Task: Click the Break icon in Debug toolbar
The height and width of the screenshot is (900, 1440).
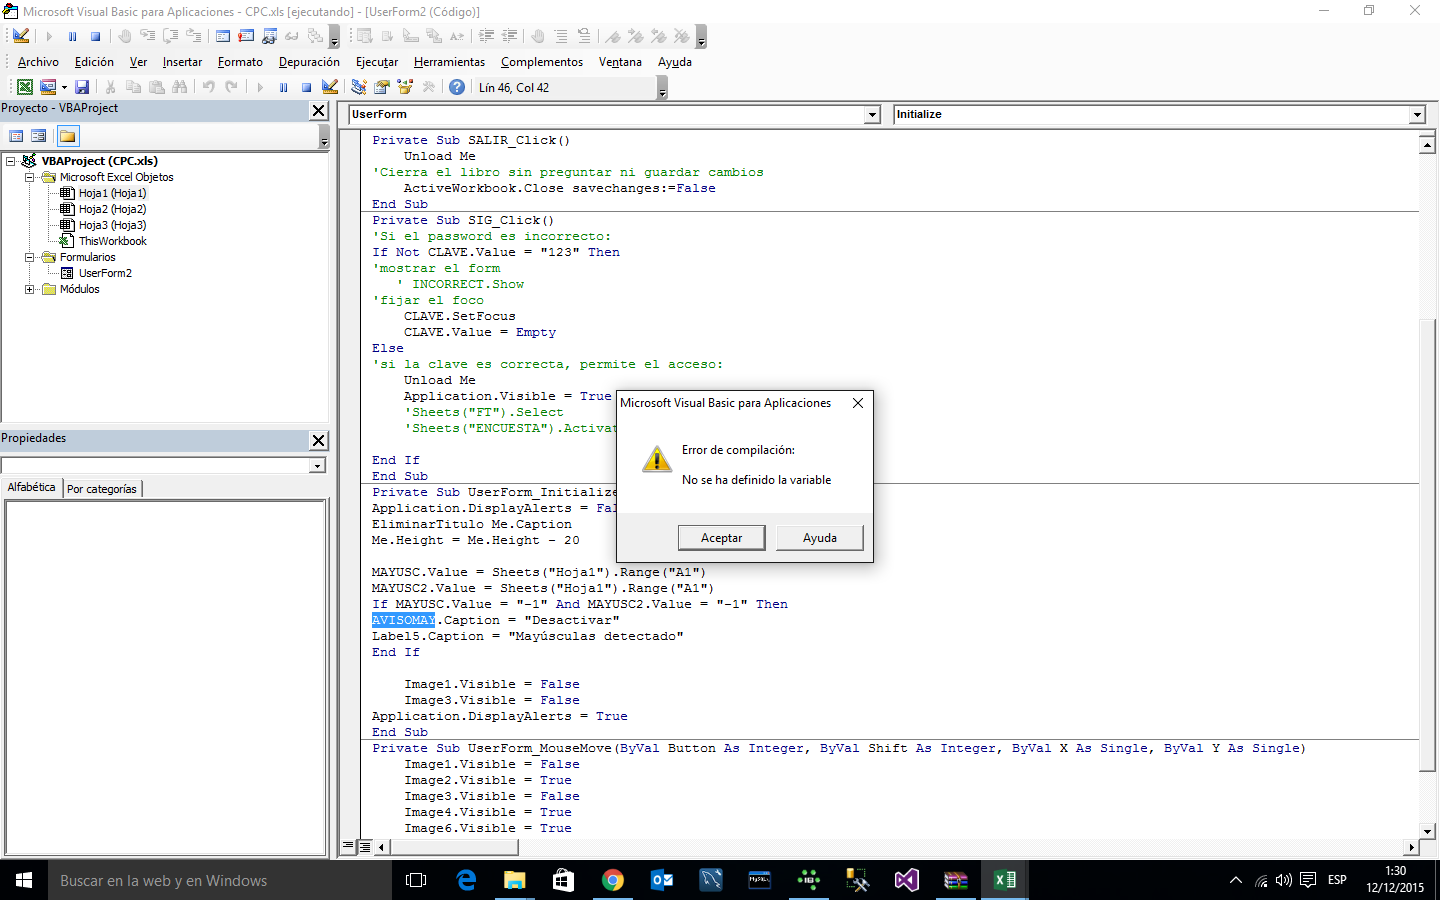Action: click(72, 36)
